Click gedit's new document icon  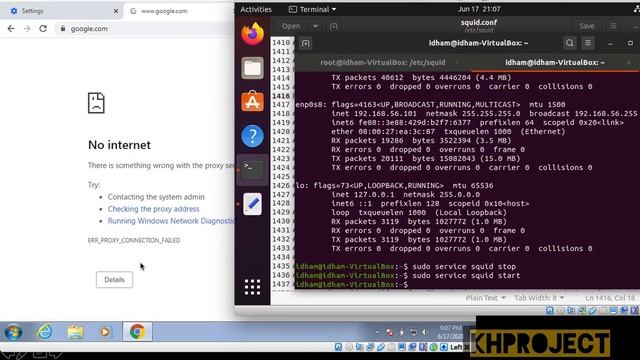pos(333,26)
